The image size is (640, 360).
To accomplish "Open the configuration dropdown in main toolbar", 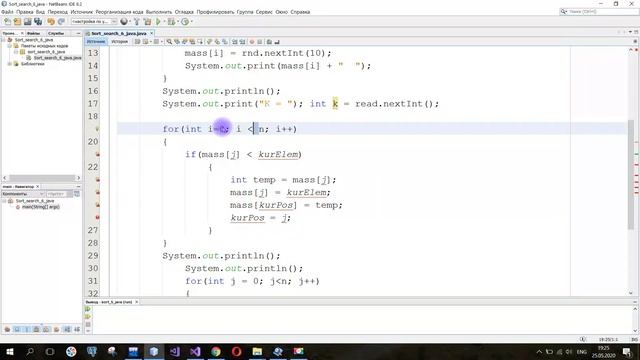I will (x=94, y=22).
